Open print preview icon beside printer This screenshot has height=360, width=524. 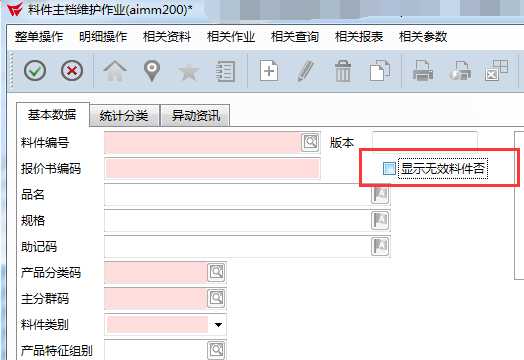click(x=460, y=71)
